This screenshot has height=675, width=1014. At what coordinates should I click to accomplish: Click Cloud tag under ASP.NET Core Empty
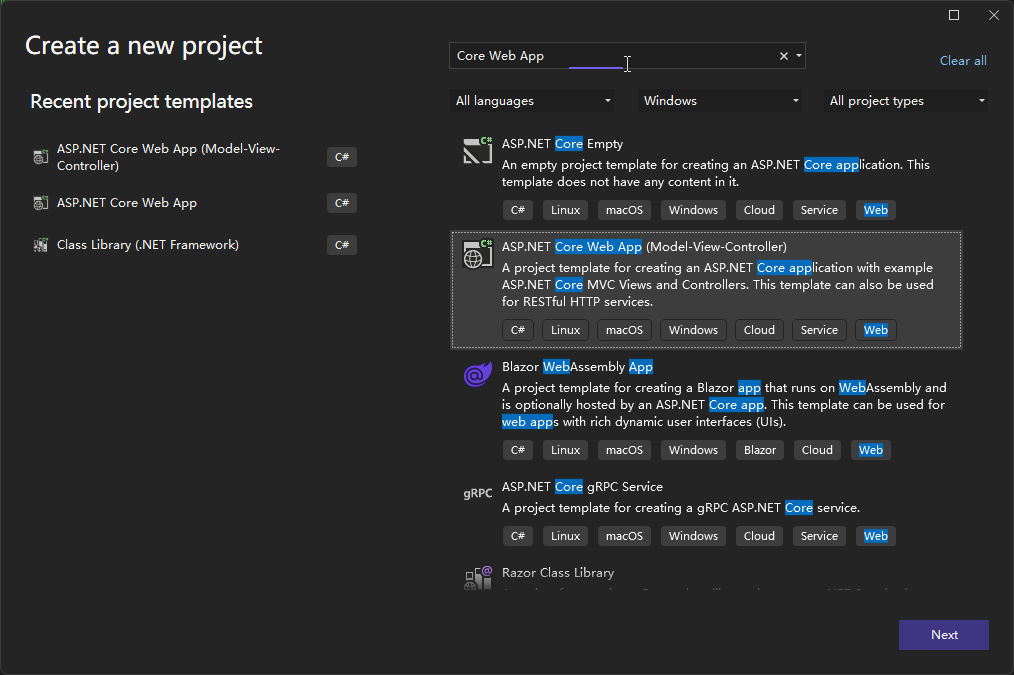(759, 210)
